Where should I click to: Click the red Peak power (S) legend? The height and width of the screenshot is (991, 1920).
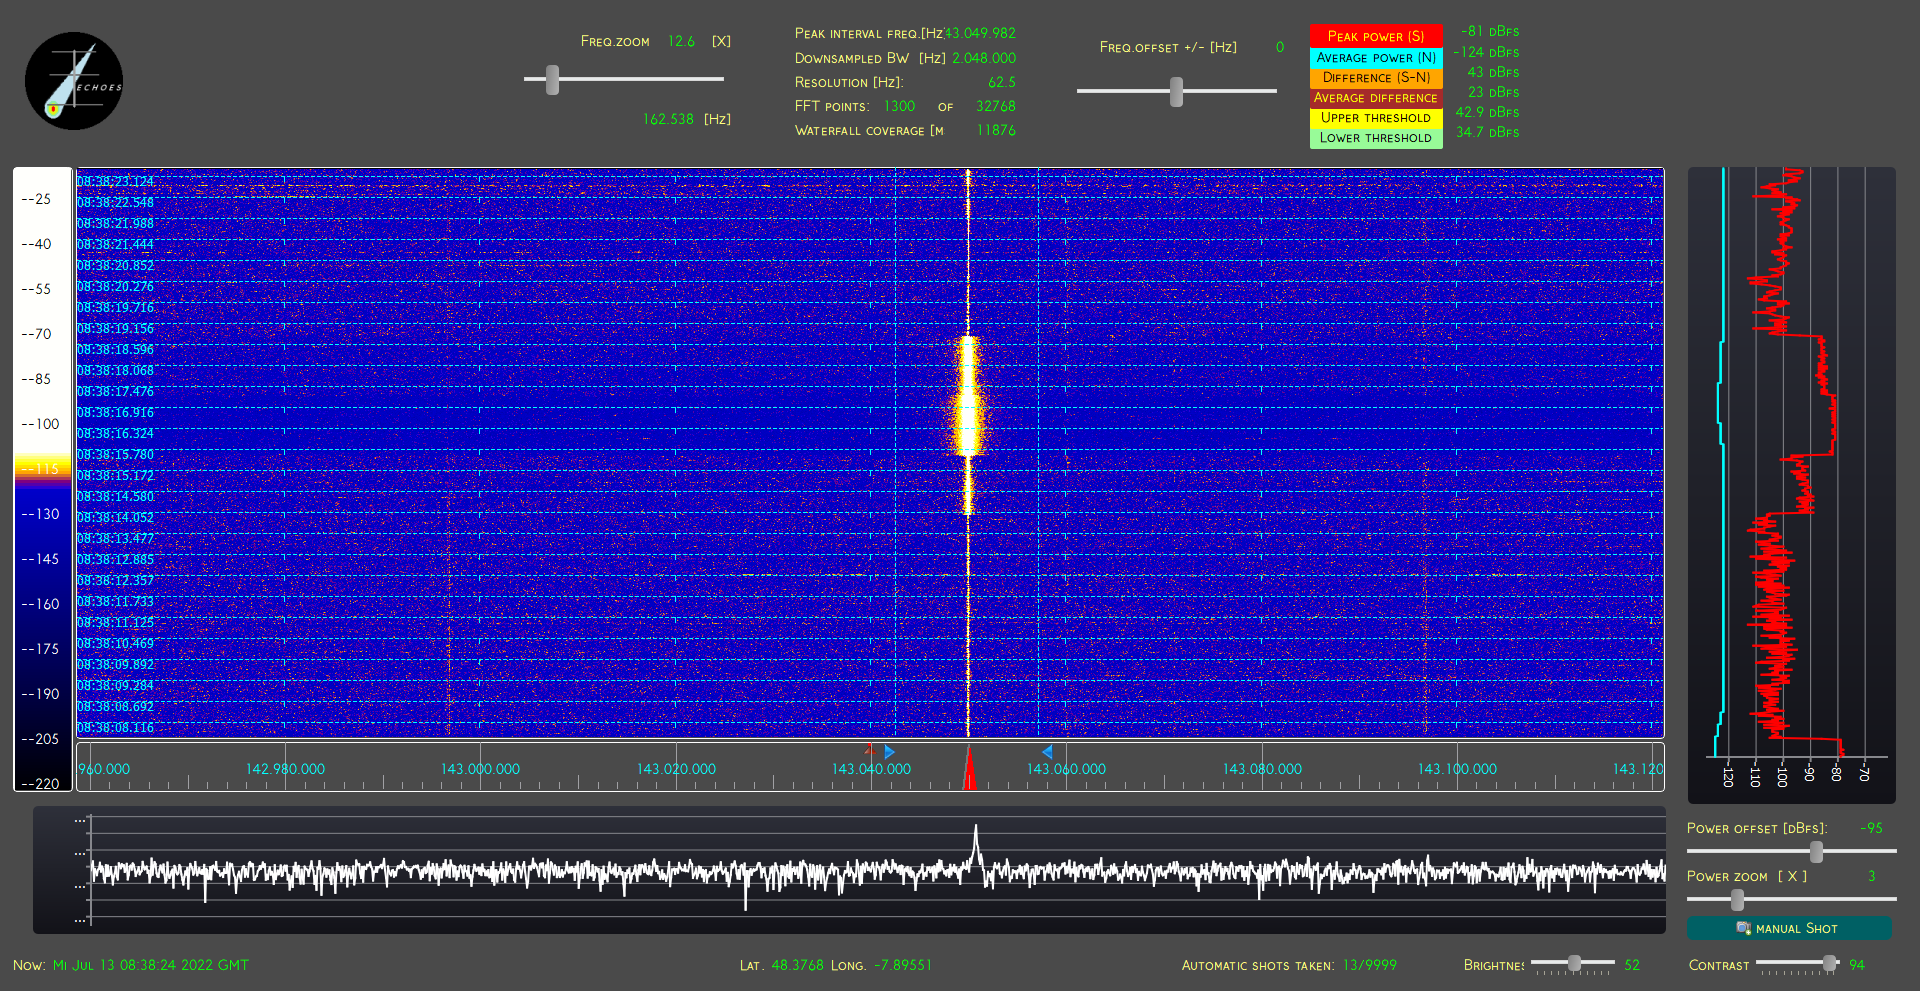pyautogui.click(x=1376, y=36)
